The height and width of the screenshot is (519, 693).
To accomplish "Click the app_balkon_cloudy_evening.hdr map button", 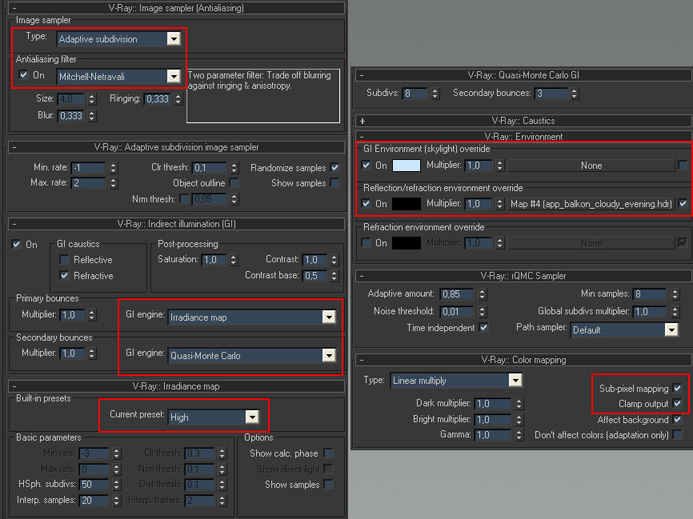I will click(591, 204).
